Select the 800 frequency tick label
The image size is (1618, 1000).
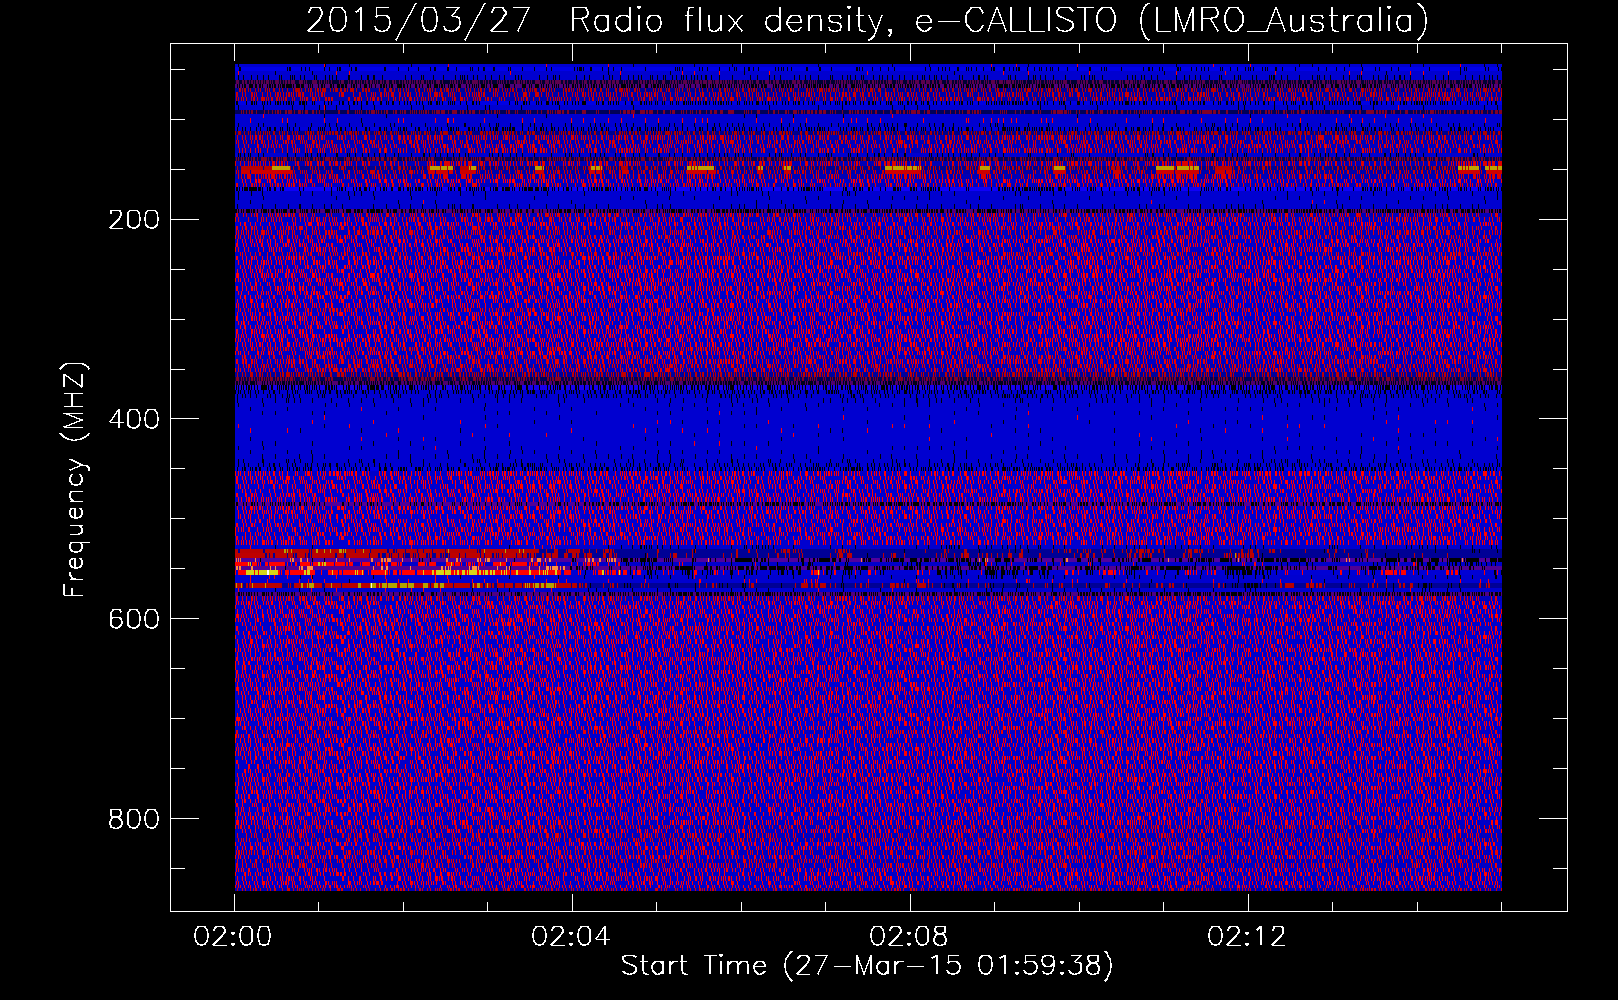click(132, 818)
